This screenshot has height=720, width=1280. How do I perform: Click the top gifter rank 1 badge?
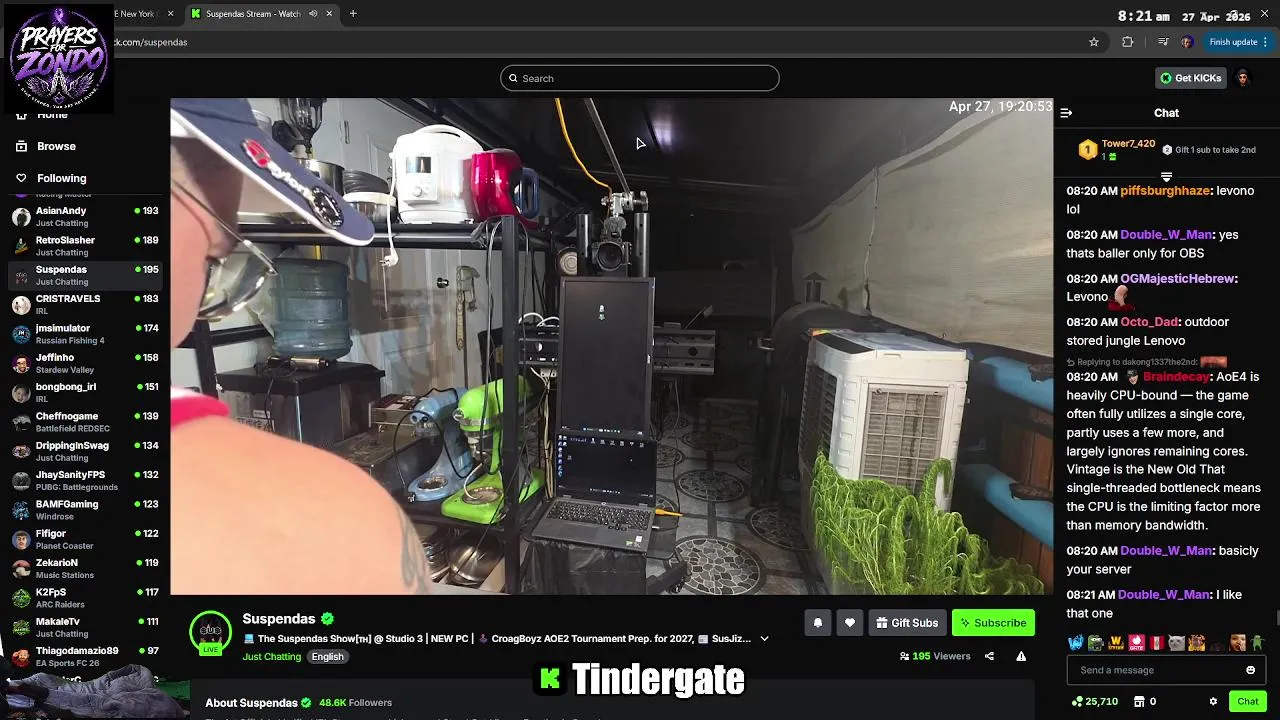pos(1088,150)
